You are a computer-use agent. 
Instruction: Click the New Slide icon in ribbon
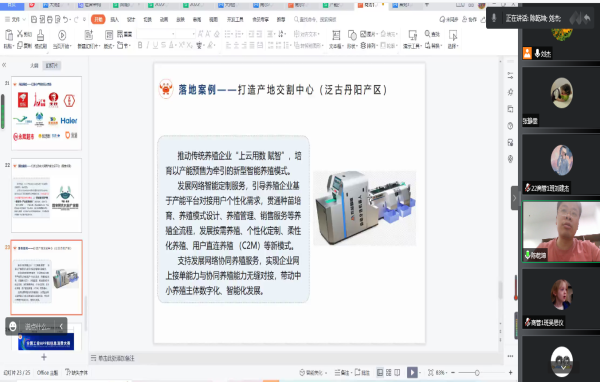tap(89, 35)
